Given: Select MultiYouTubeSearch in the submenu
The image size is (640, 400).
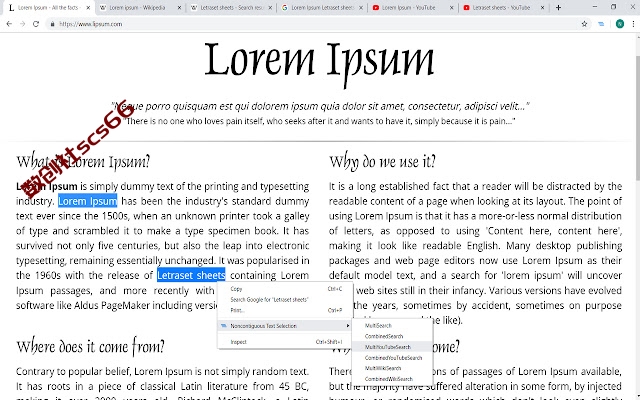Looking at the screenshot, I should [x=392, y=347].
